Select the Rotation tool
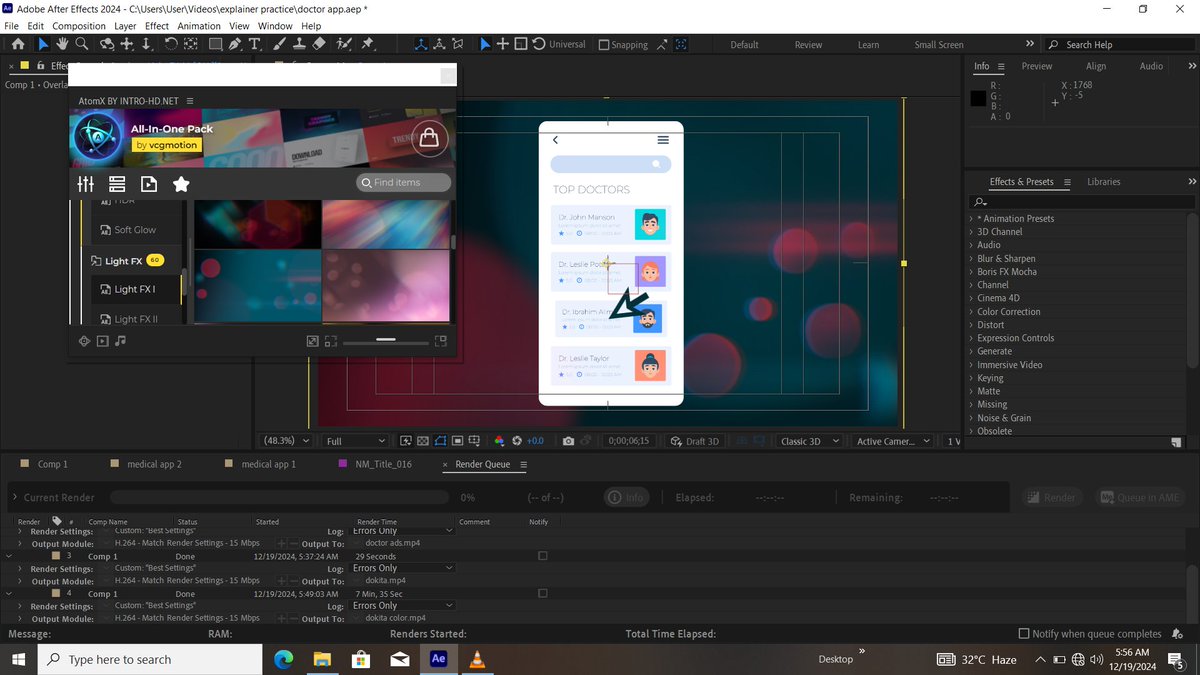The image size is (1200, 675). (x=171, y=44)
